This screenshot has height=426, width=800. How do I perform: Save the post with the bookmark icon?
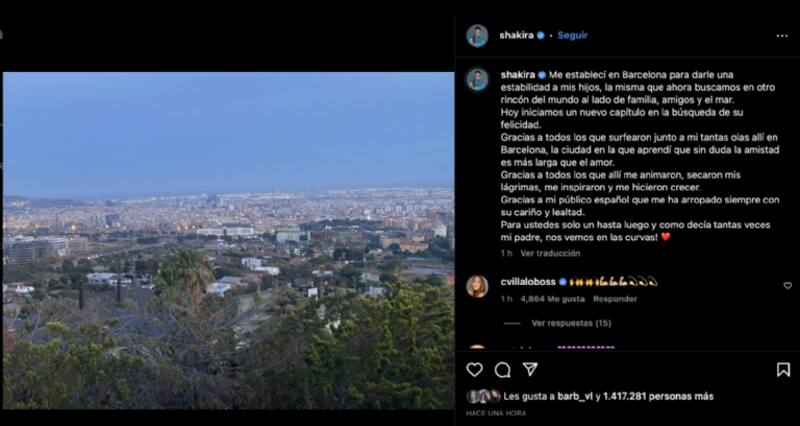point(783,370)
